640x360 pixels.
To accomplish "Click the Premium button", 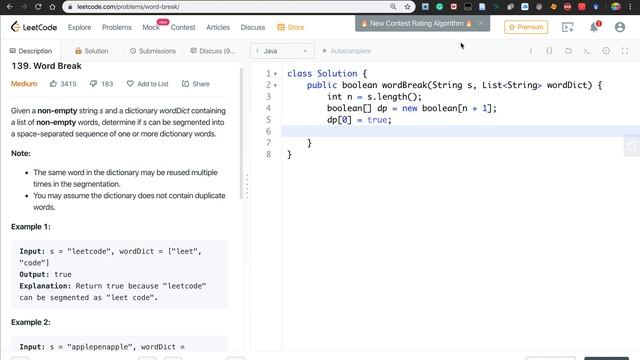I will [x=526, y=27].
